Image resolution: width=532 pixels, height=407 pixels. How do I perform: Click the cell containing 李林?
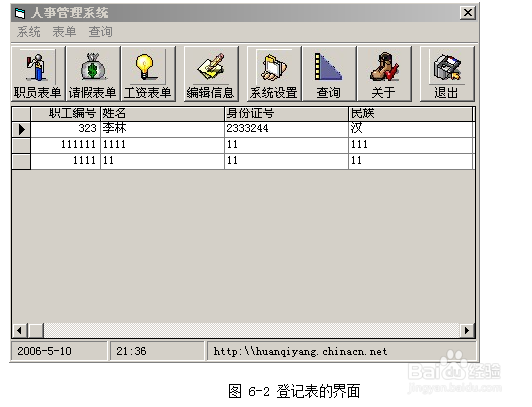pos(162,129)
